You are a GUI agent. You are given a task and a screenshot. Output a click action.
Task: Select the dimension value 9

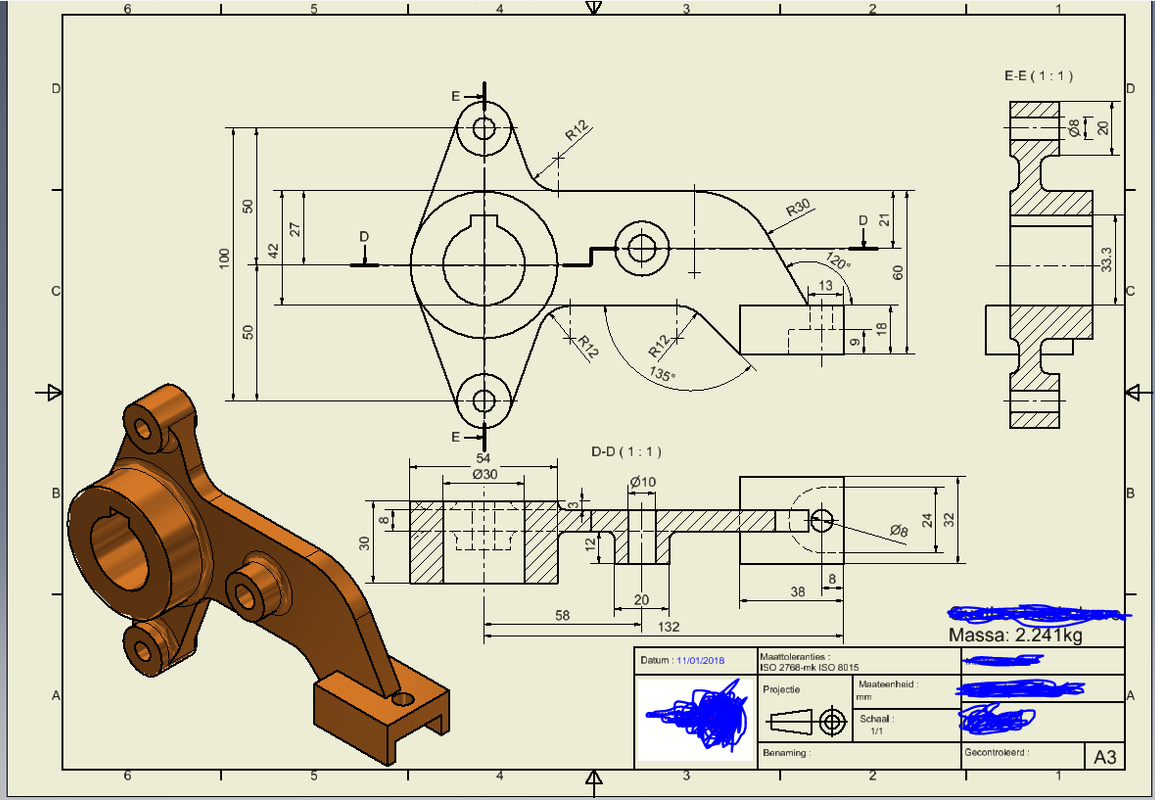(854, 342)
